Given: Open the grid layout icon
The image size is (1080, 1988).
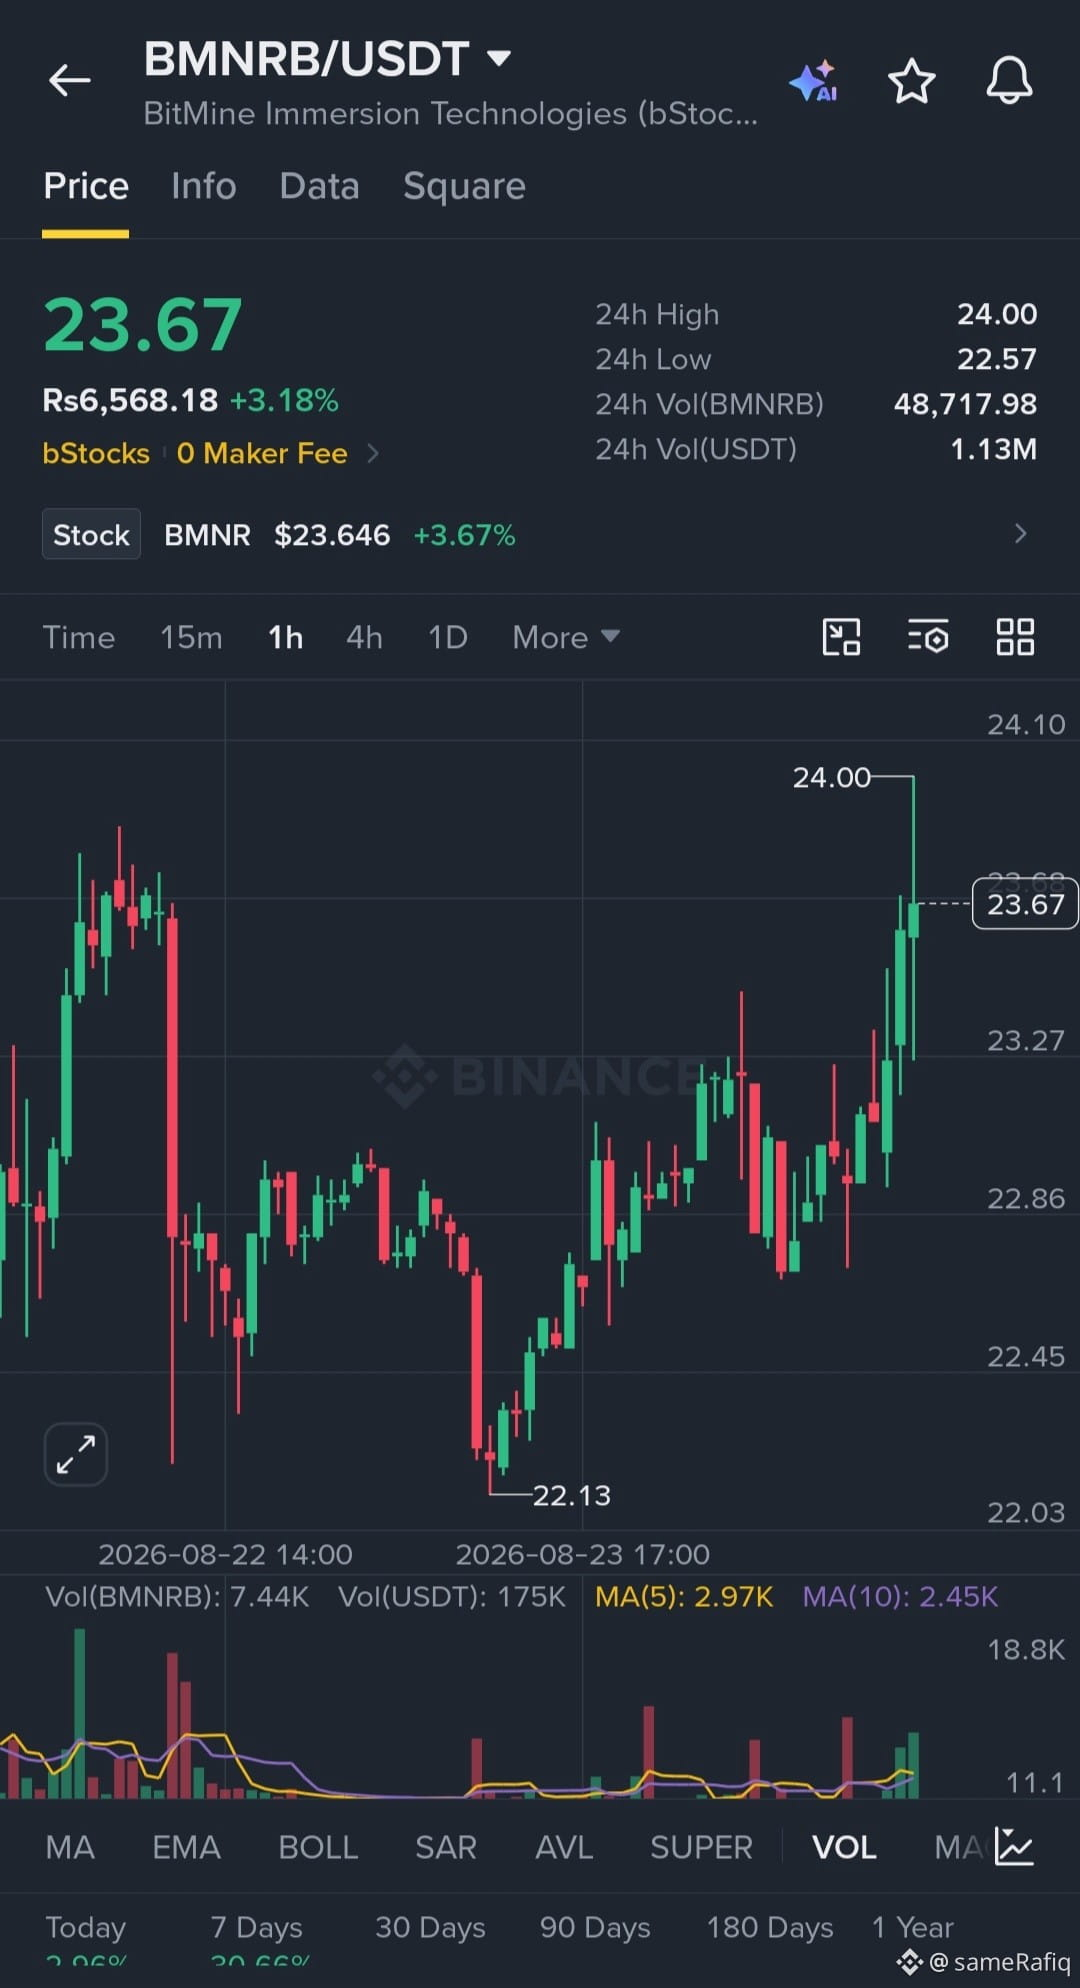Looking at the screenshot, I should tap(1015, 637).
